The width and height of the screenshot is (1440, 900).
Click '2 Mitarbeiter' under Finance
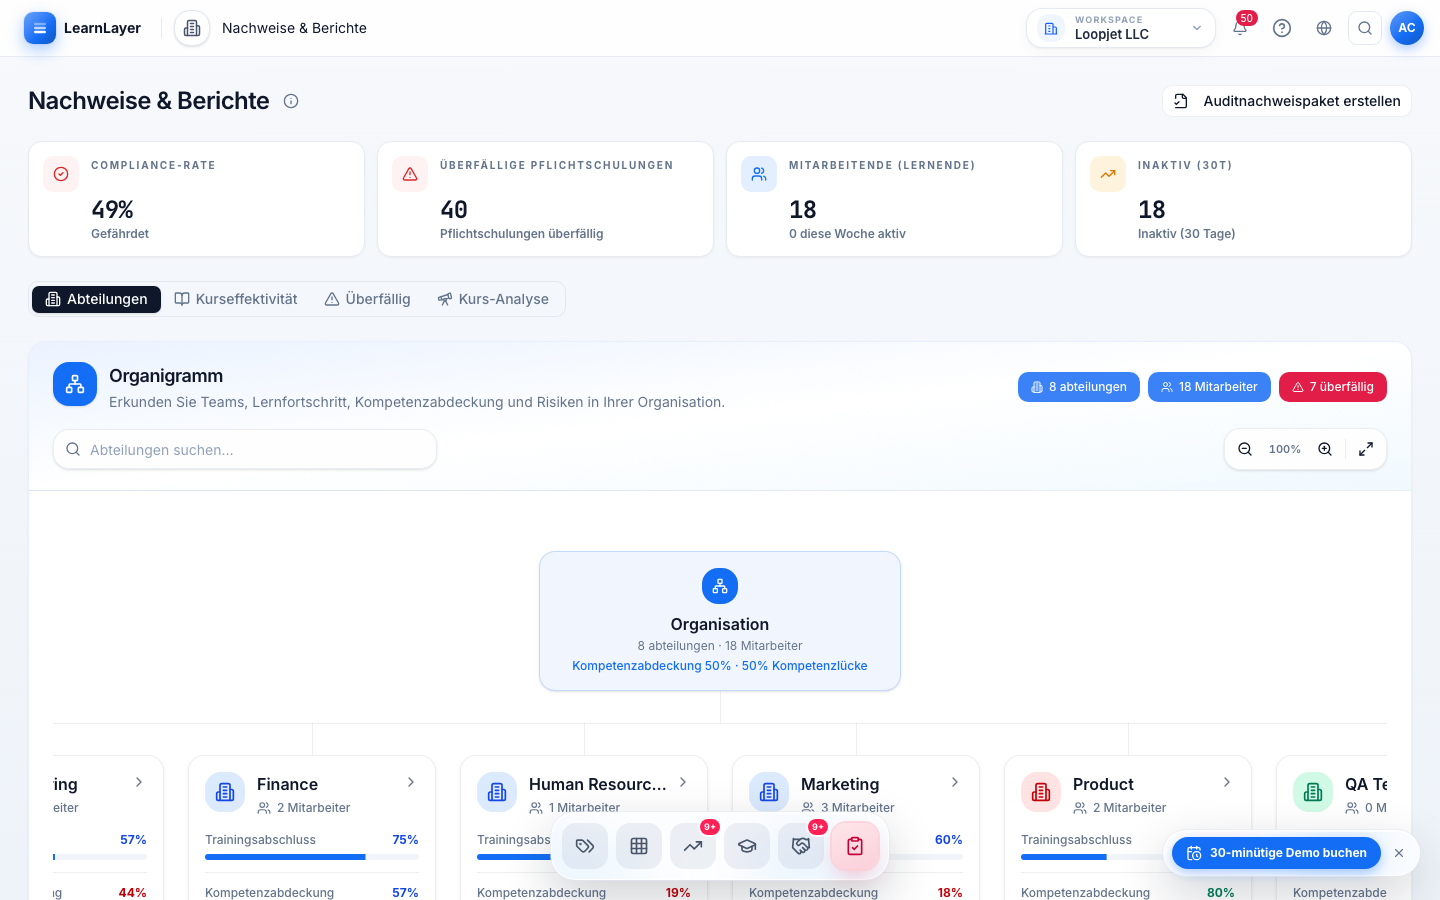314,808
